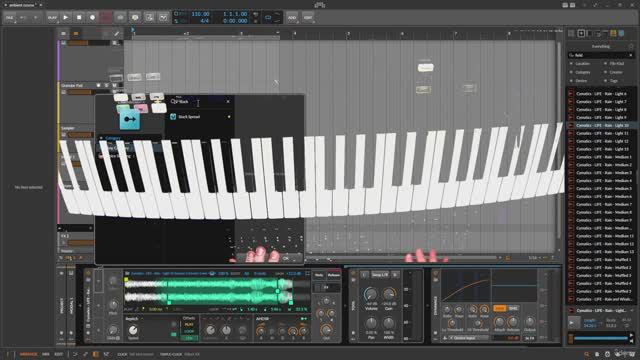Image resolution: width=640 pixels, height=360 pixels.
Task: Expand the Location filter
Action: pyautogui.click(x=582, y=64)
